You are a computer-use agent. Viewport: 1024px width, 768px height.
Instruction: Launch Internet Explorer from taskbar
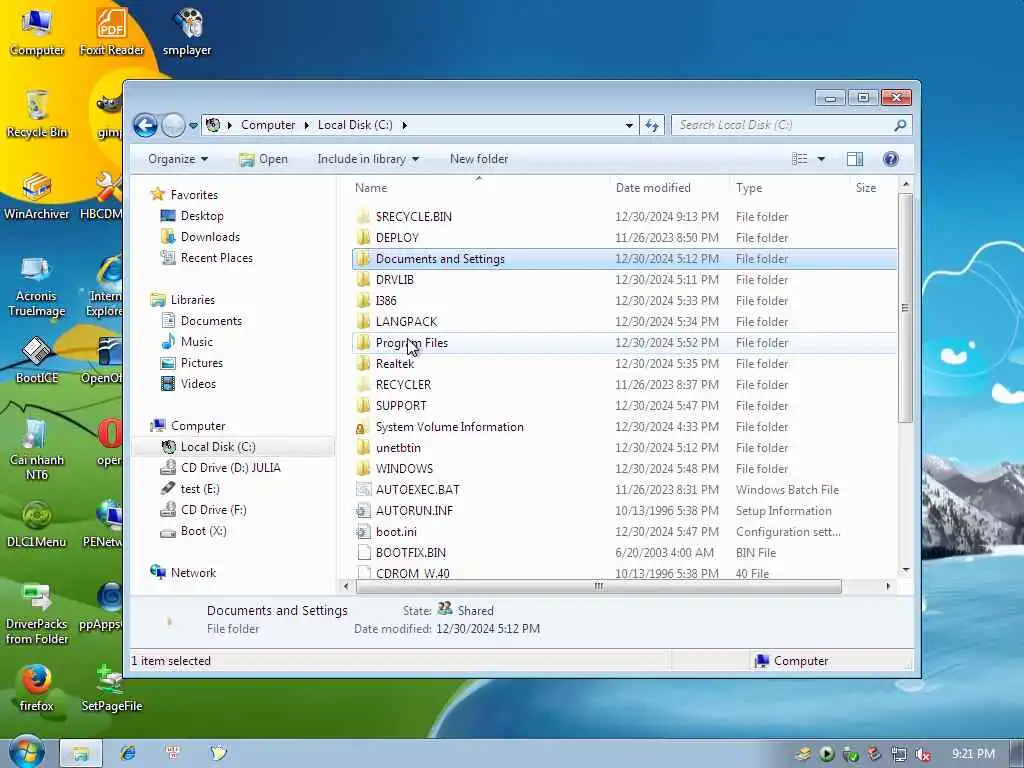(x=128, y=753)
